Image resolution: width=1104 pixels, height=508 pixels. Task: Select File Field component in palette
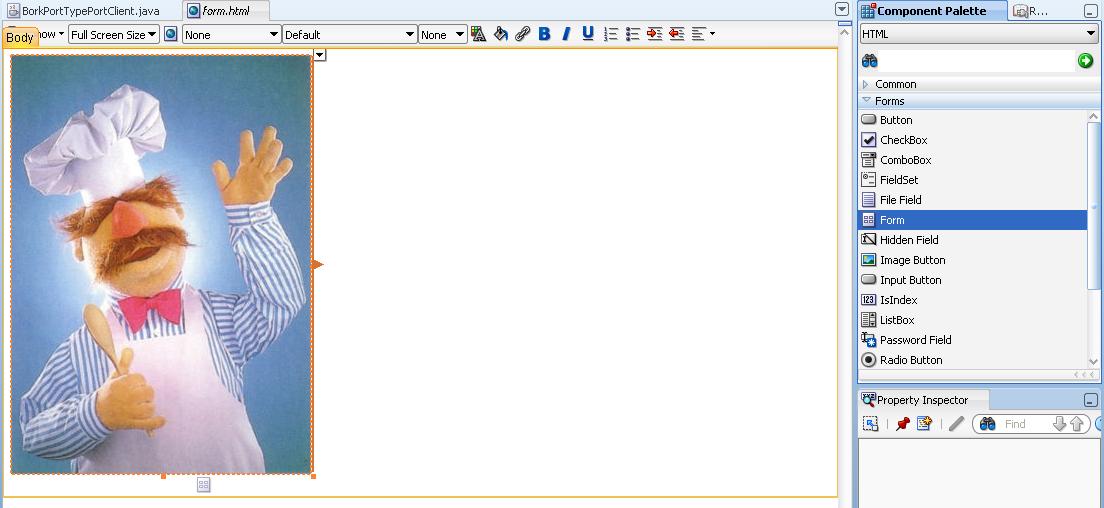972,200
